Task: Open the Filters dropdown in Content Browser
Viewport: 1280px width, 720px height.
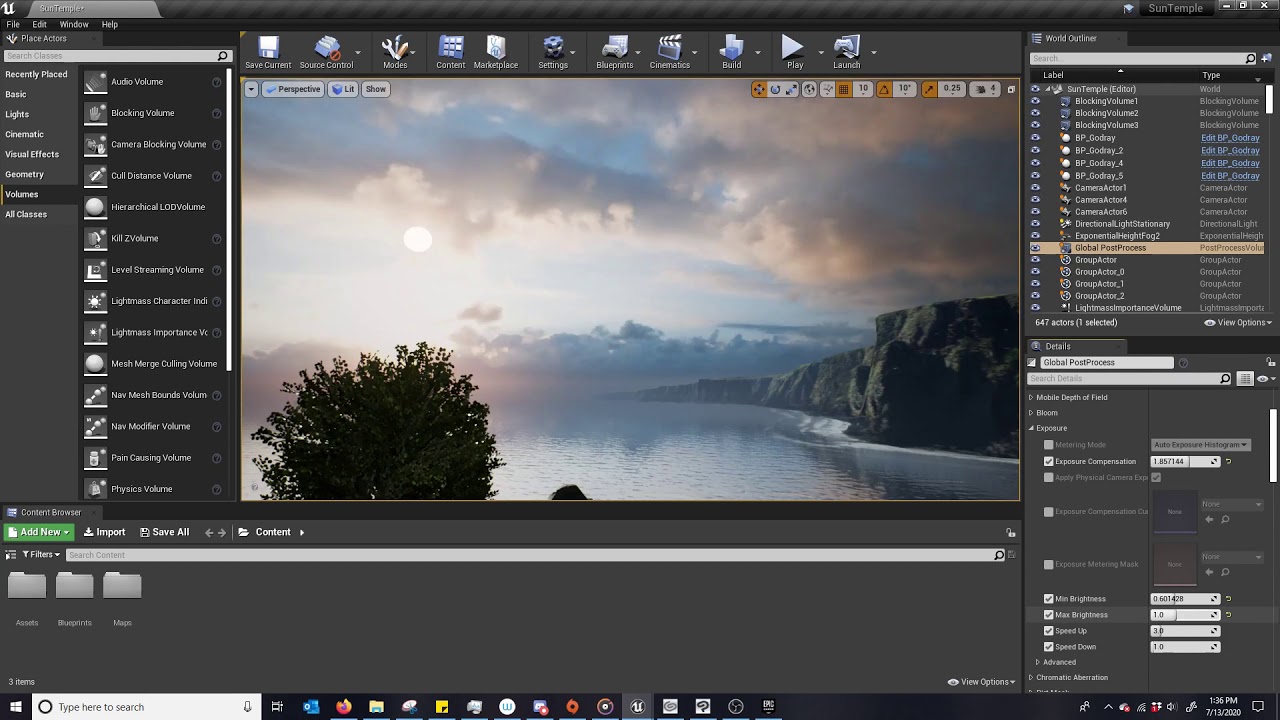Action: tap(40, 555)
